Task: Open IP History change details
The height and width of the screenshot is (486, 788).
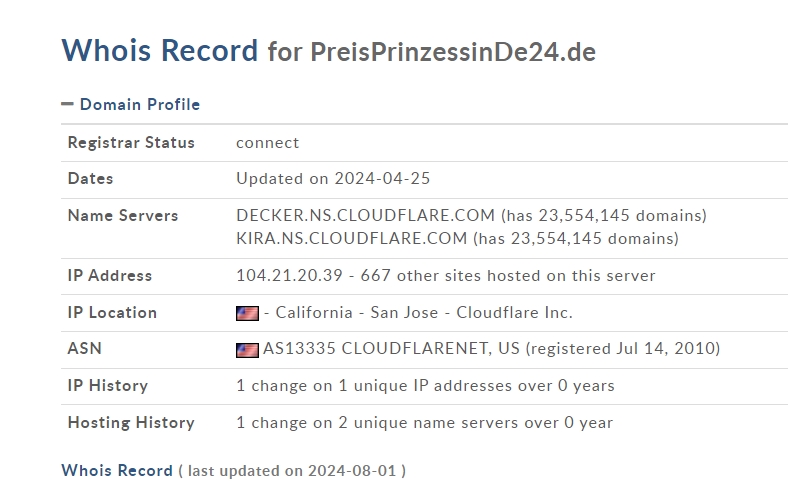Action: (425, 385)
